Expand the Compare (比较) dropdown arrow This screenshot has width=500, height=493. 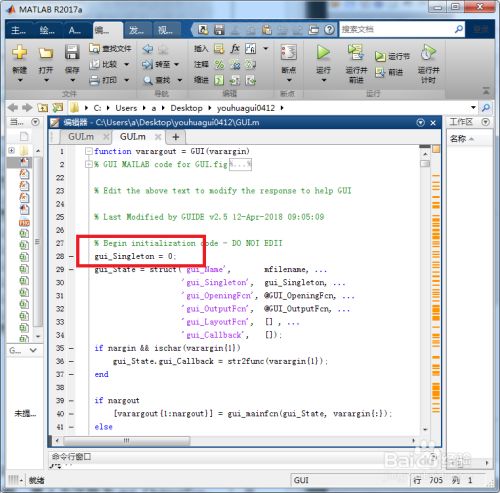[x=126, y=64]
